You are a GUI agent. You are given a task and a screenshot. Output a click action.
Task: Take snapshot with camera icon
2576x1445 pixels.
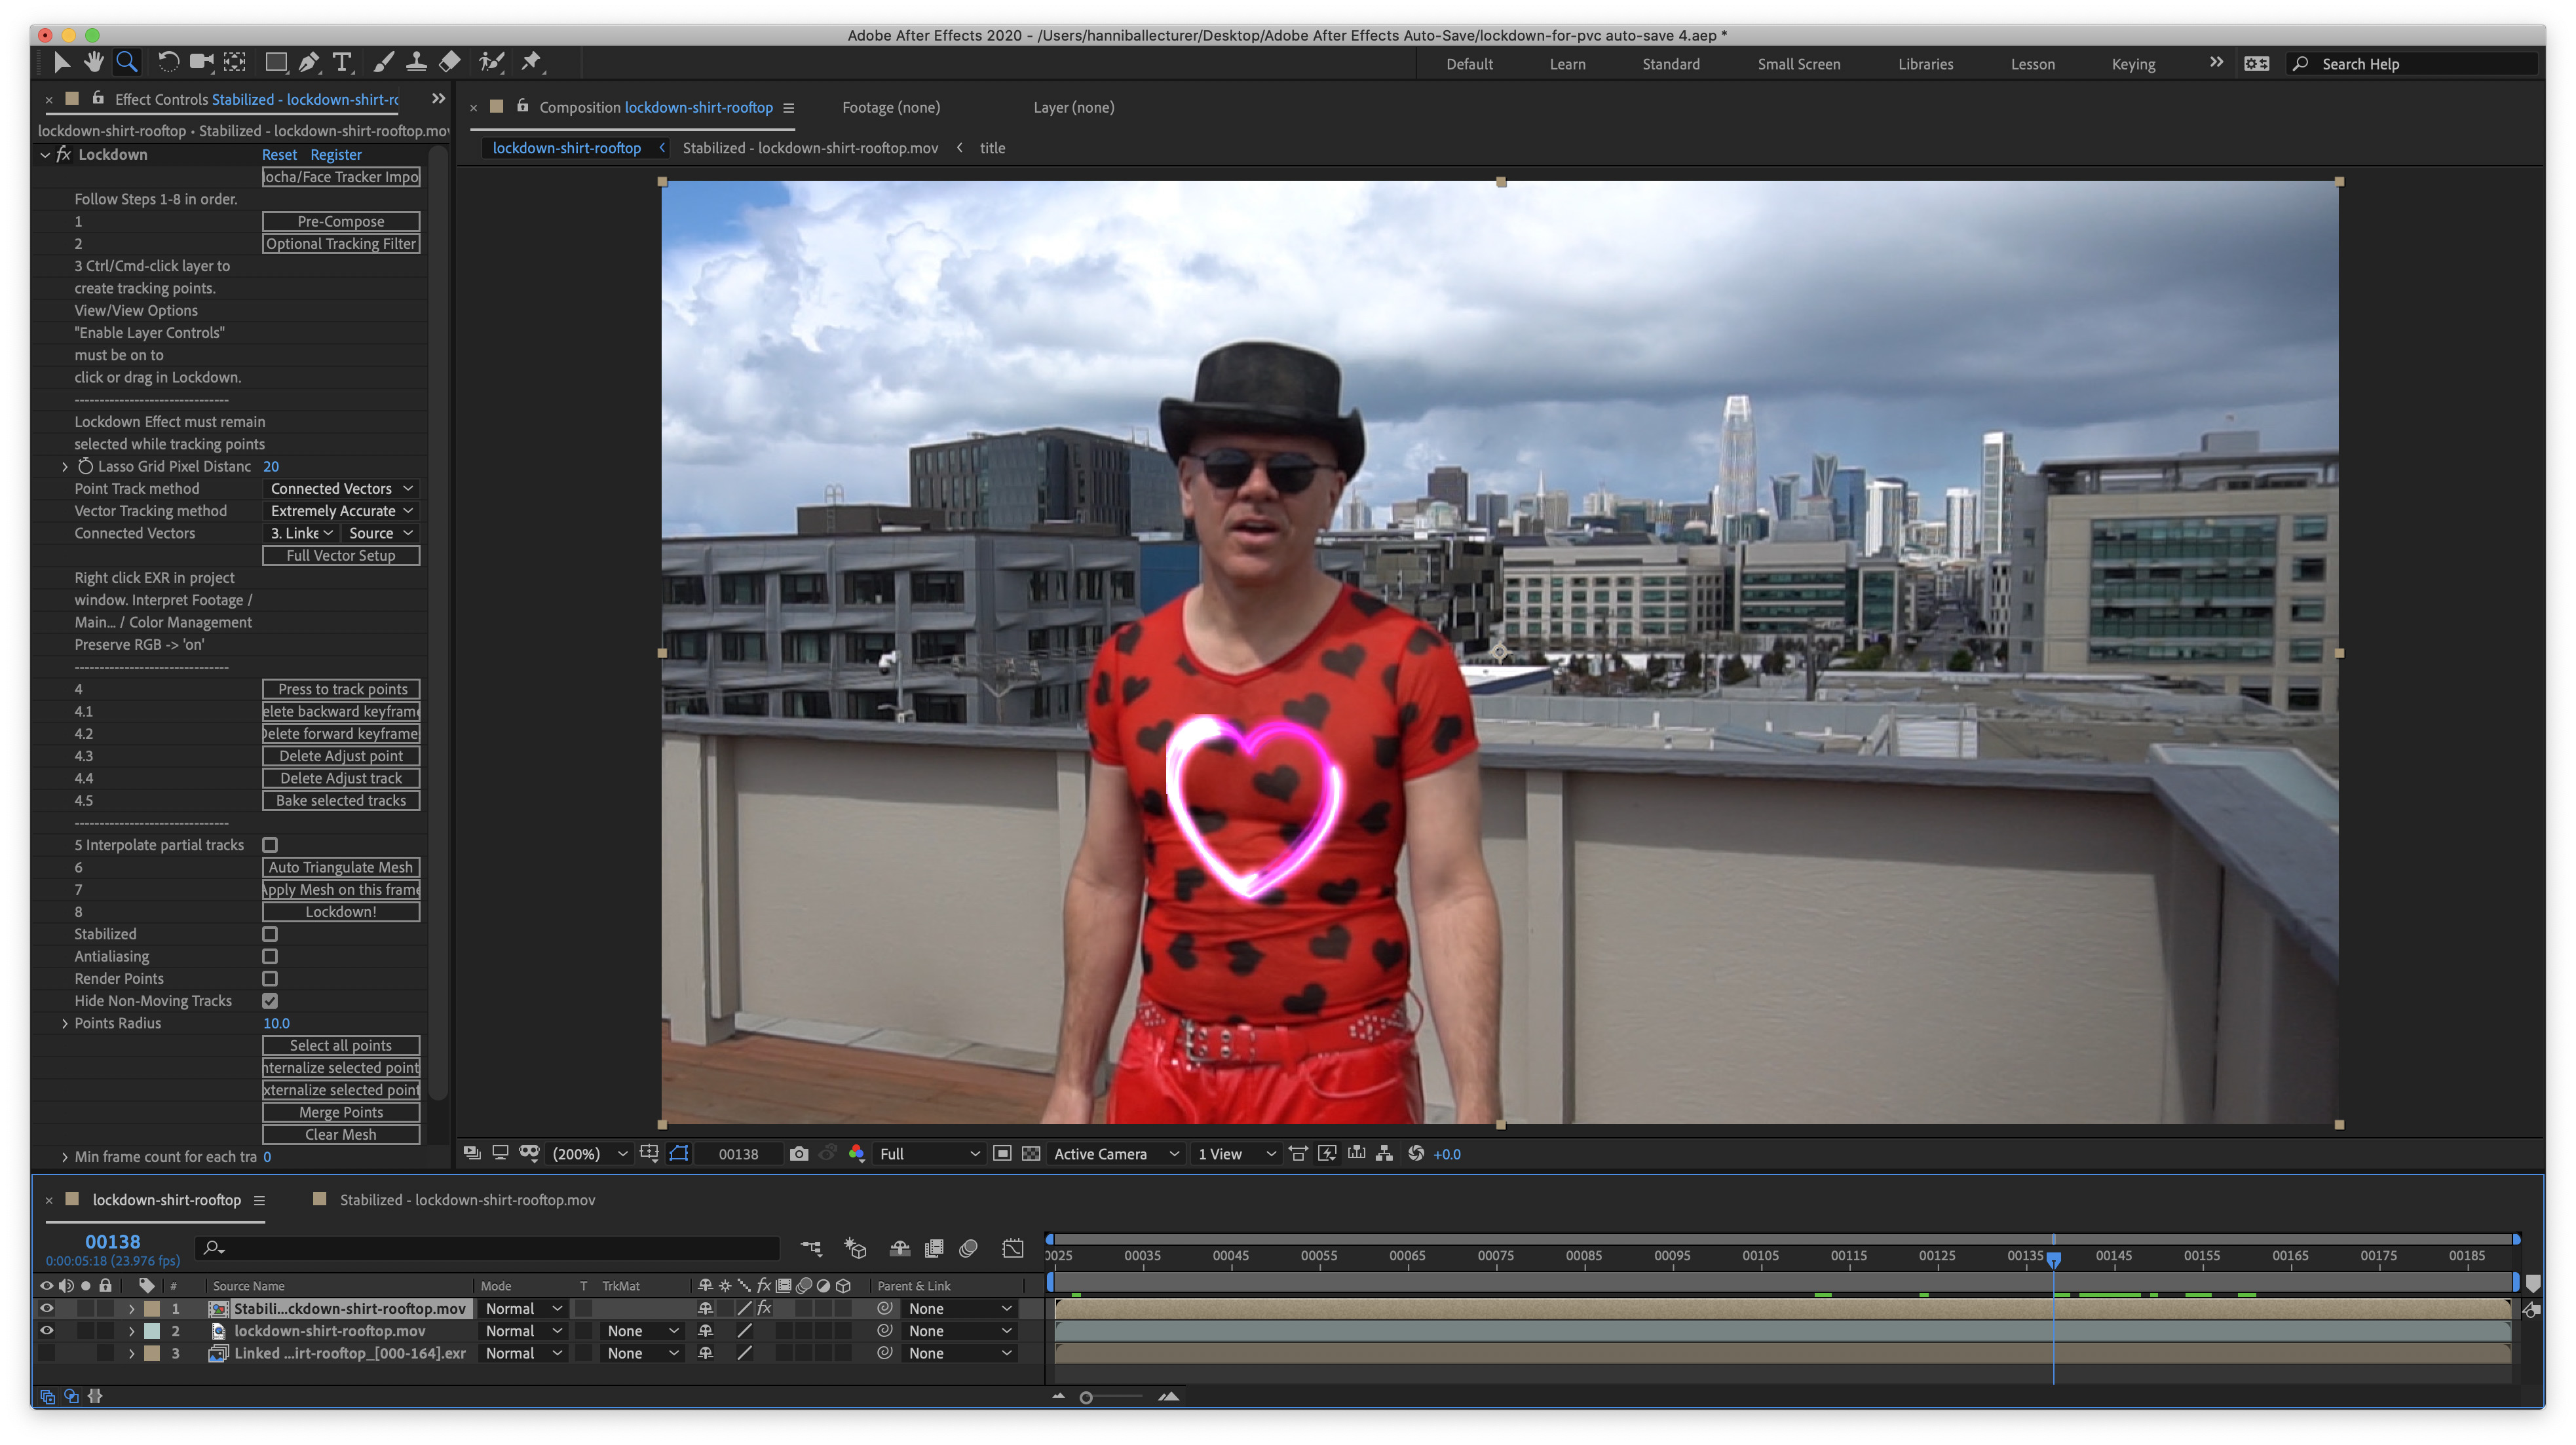click(x=798, y=1153)
